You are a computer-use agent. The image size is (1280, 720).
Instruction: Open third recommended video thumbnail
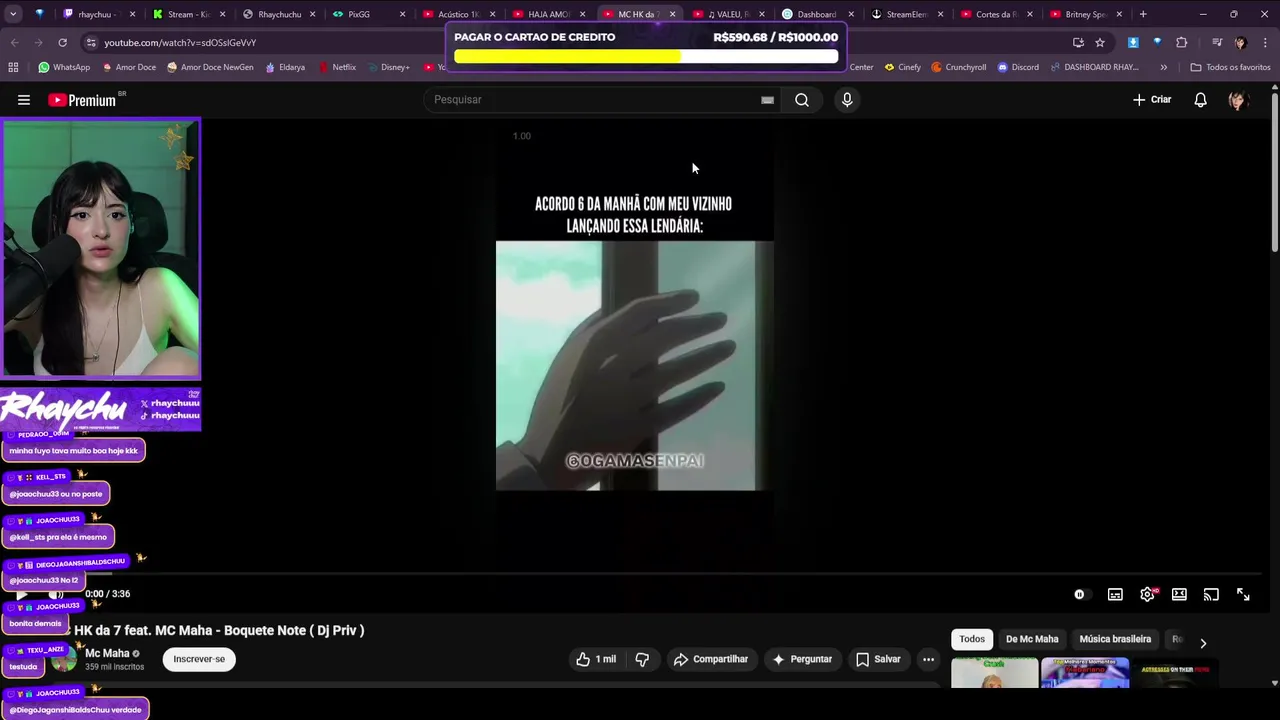click(1175, 673)
